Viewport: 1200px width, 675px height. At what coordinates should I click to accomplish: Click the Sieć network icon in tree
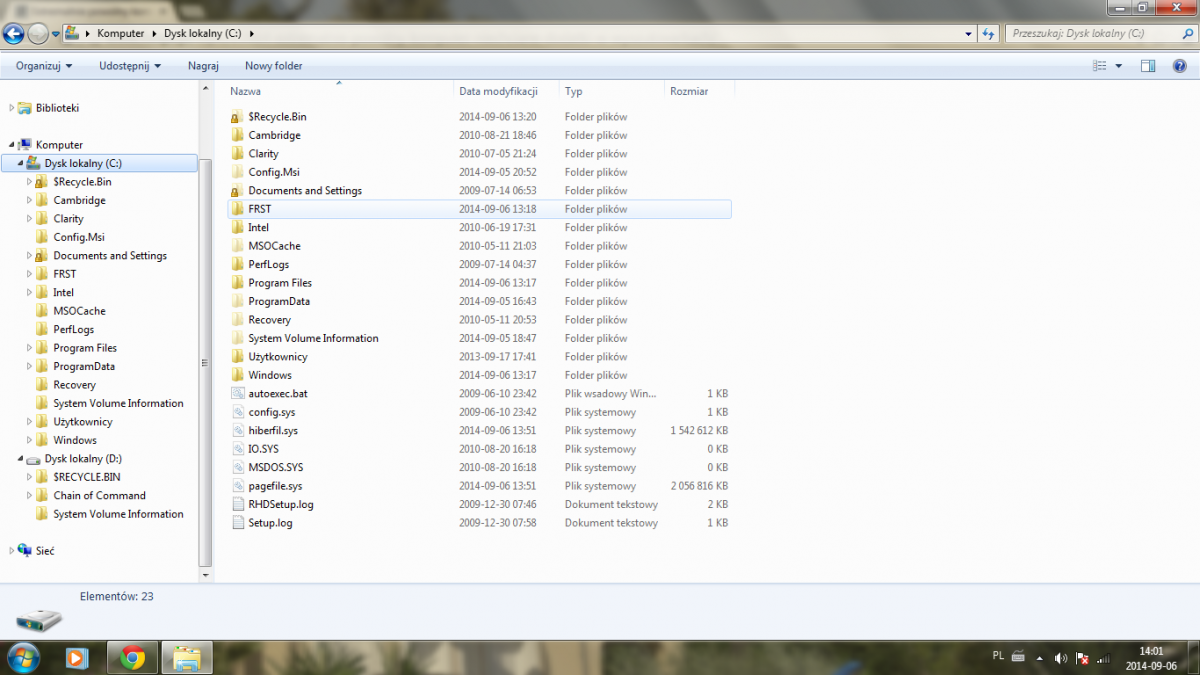point(24,551)
